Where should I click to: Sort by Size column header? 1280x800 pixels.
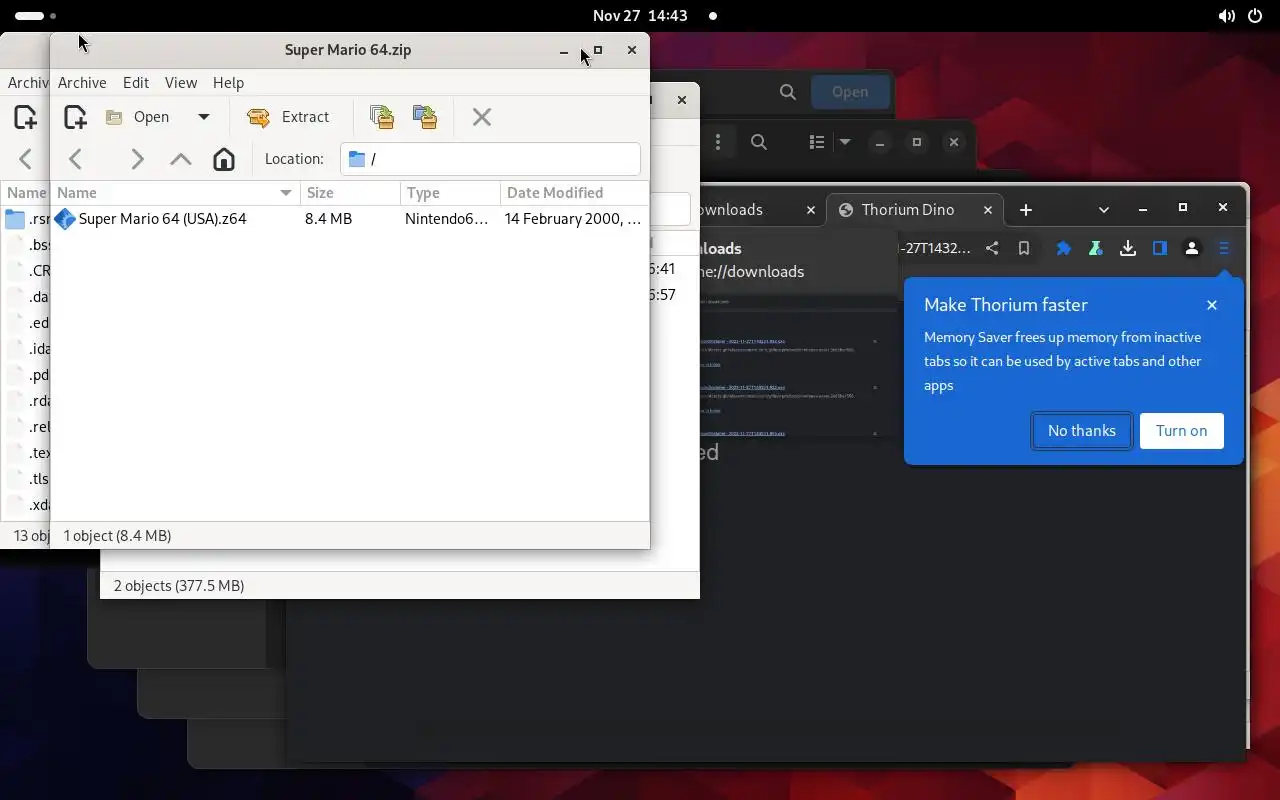point(350,193)
